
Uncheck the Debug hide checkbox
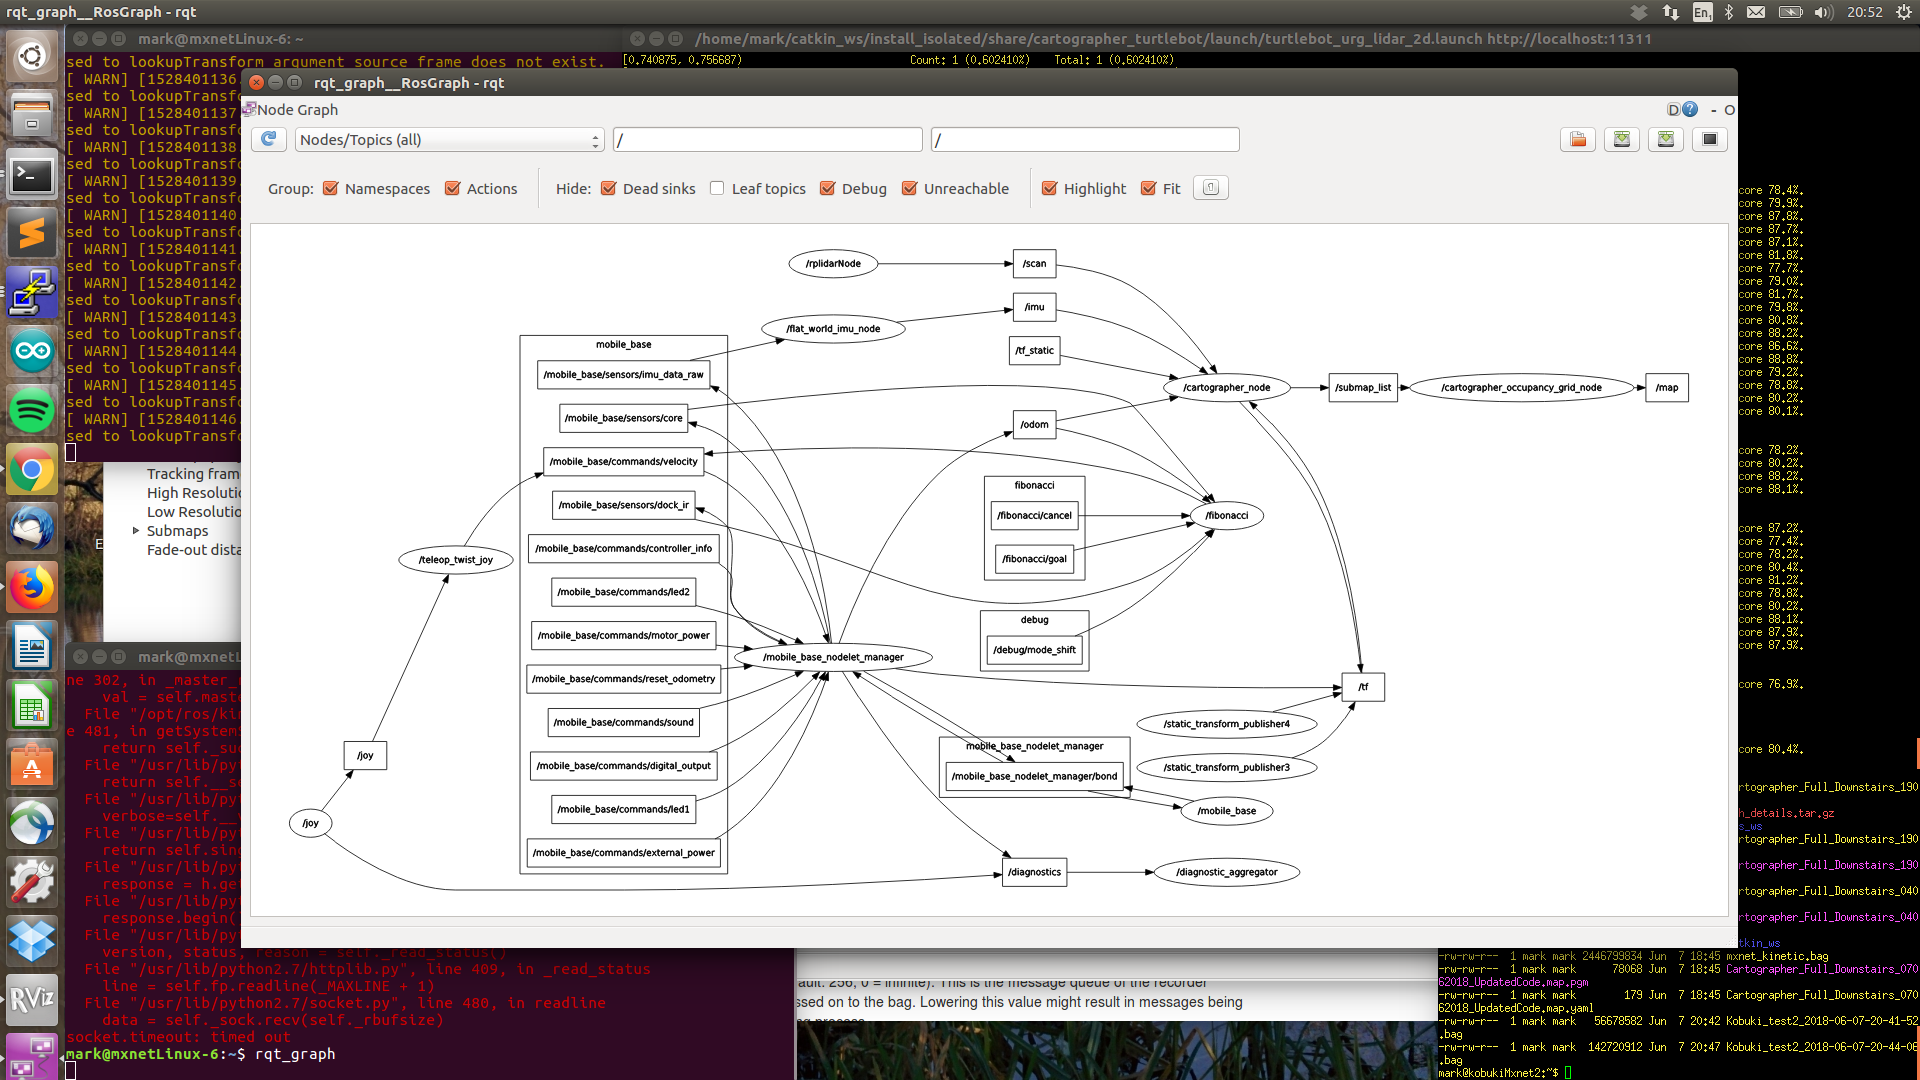tap(827, 188)
